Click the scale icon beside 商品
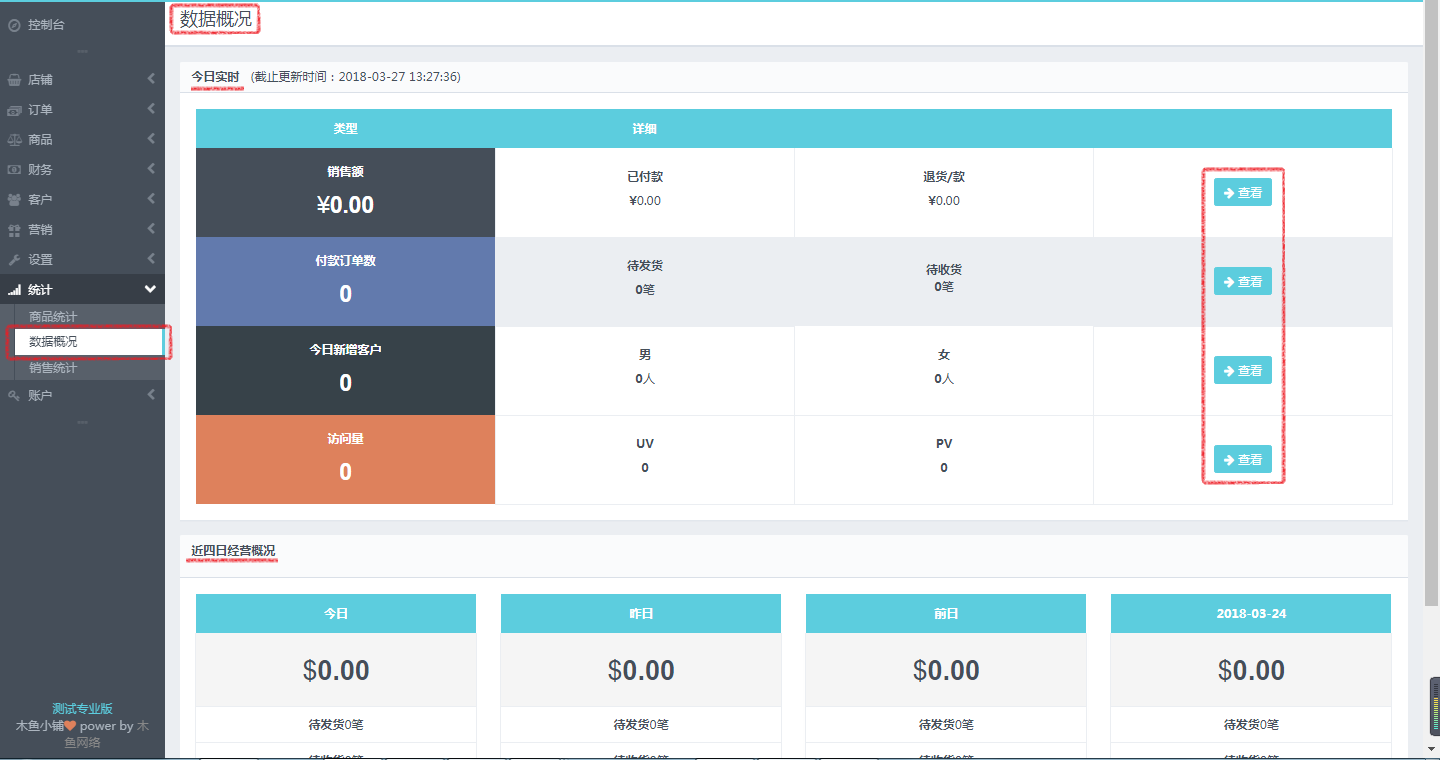Image resolution: width=1440 pixels, height=763 pixels. coord(14,140)
